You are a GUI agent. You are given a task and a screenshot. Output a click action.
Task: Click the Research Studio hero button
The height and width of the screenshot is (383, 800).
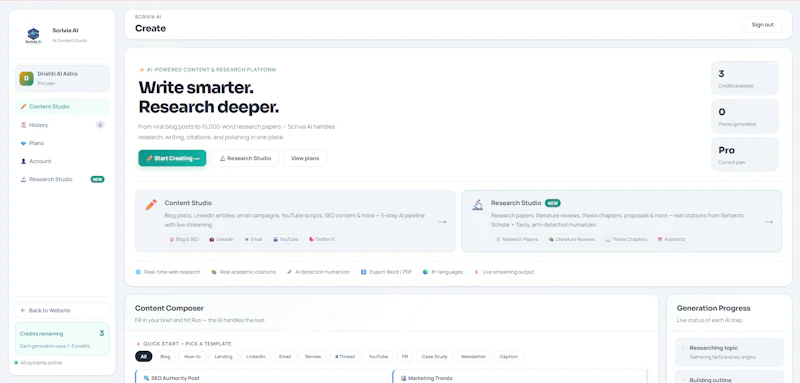pos(245,158)
